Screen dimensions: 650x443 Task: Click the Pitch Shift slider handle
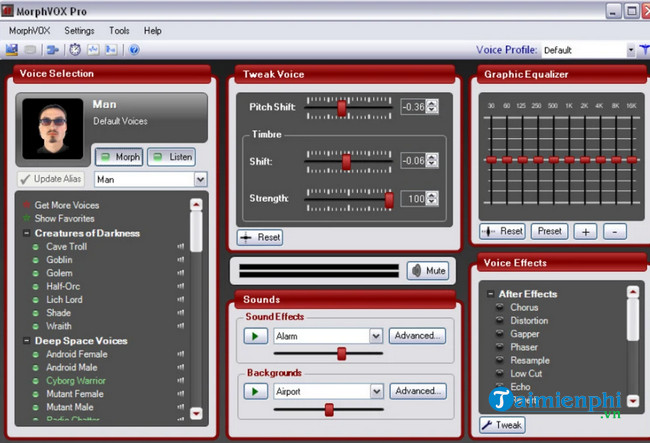pos(342,108)
